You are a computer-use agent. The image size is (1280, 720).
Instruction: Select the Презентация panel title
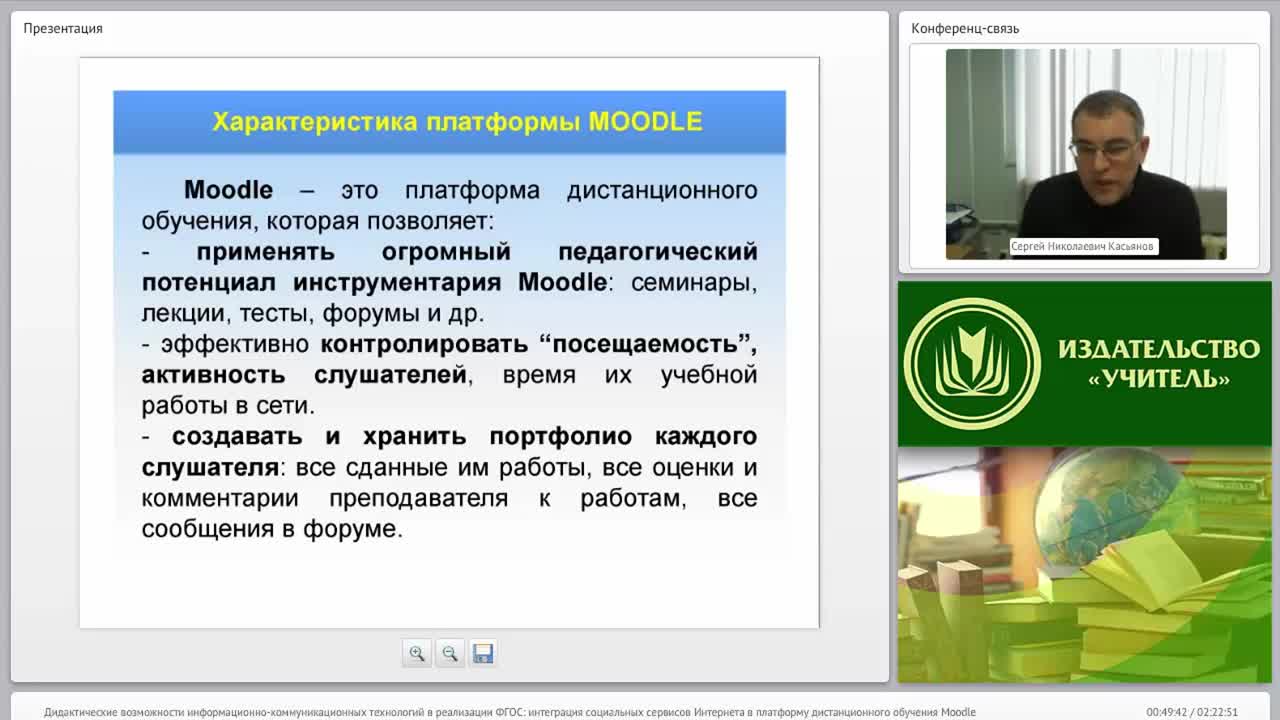coord(63,28)
